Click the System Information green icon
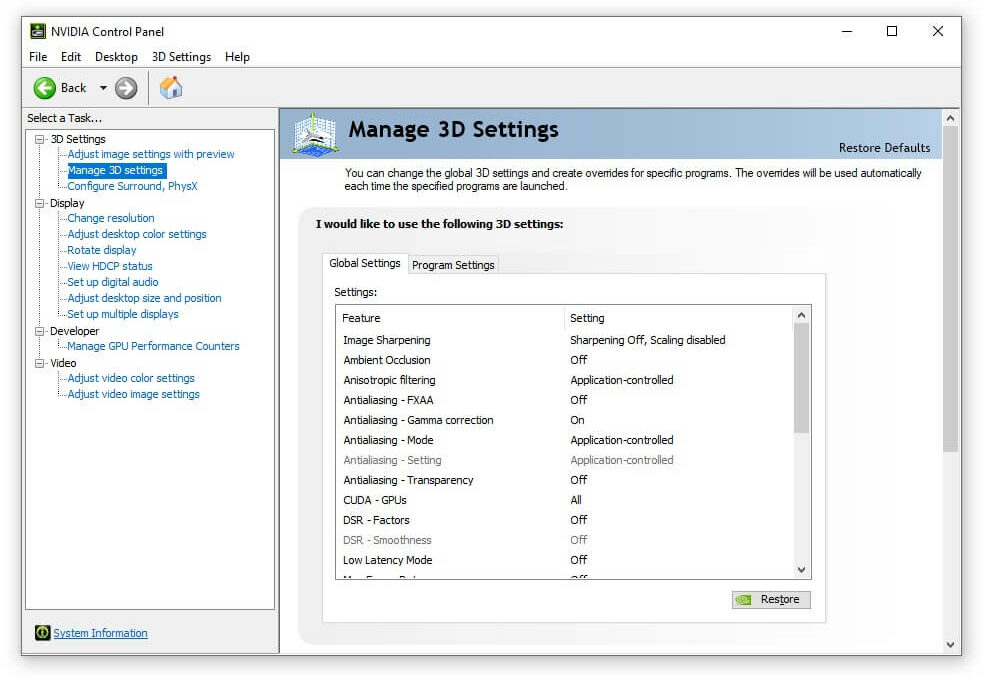 coord(42,633)
